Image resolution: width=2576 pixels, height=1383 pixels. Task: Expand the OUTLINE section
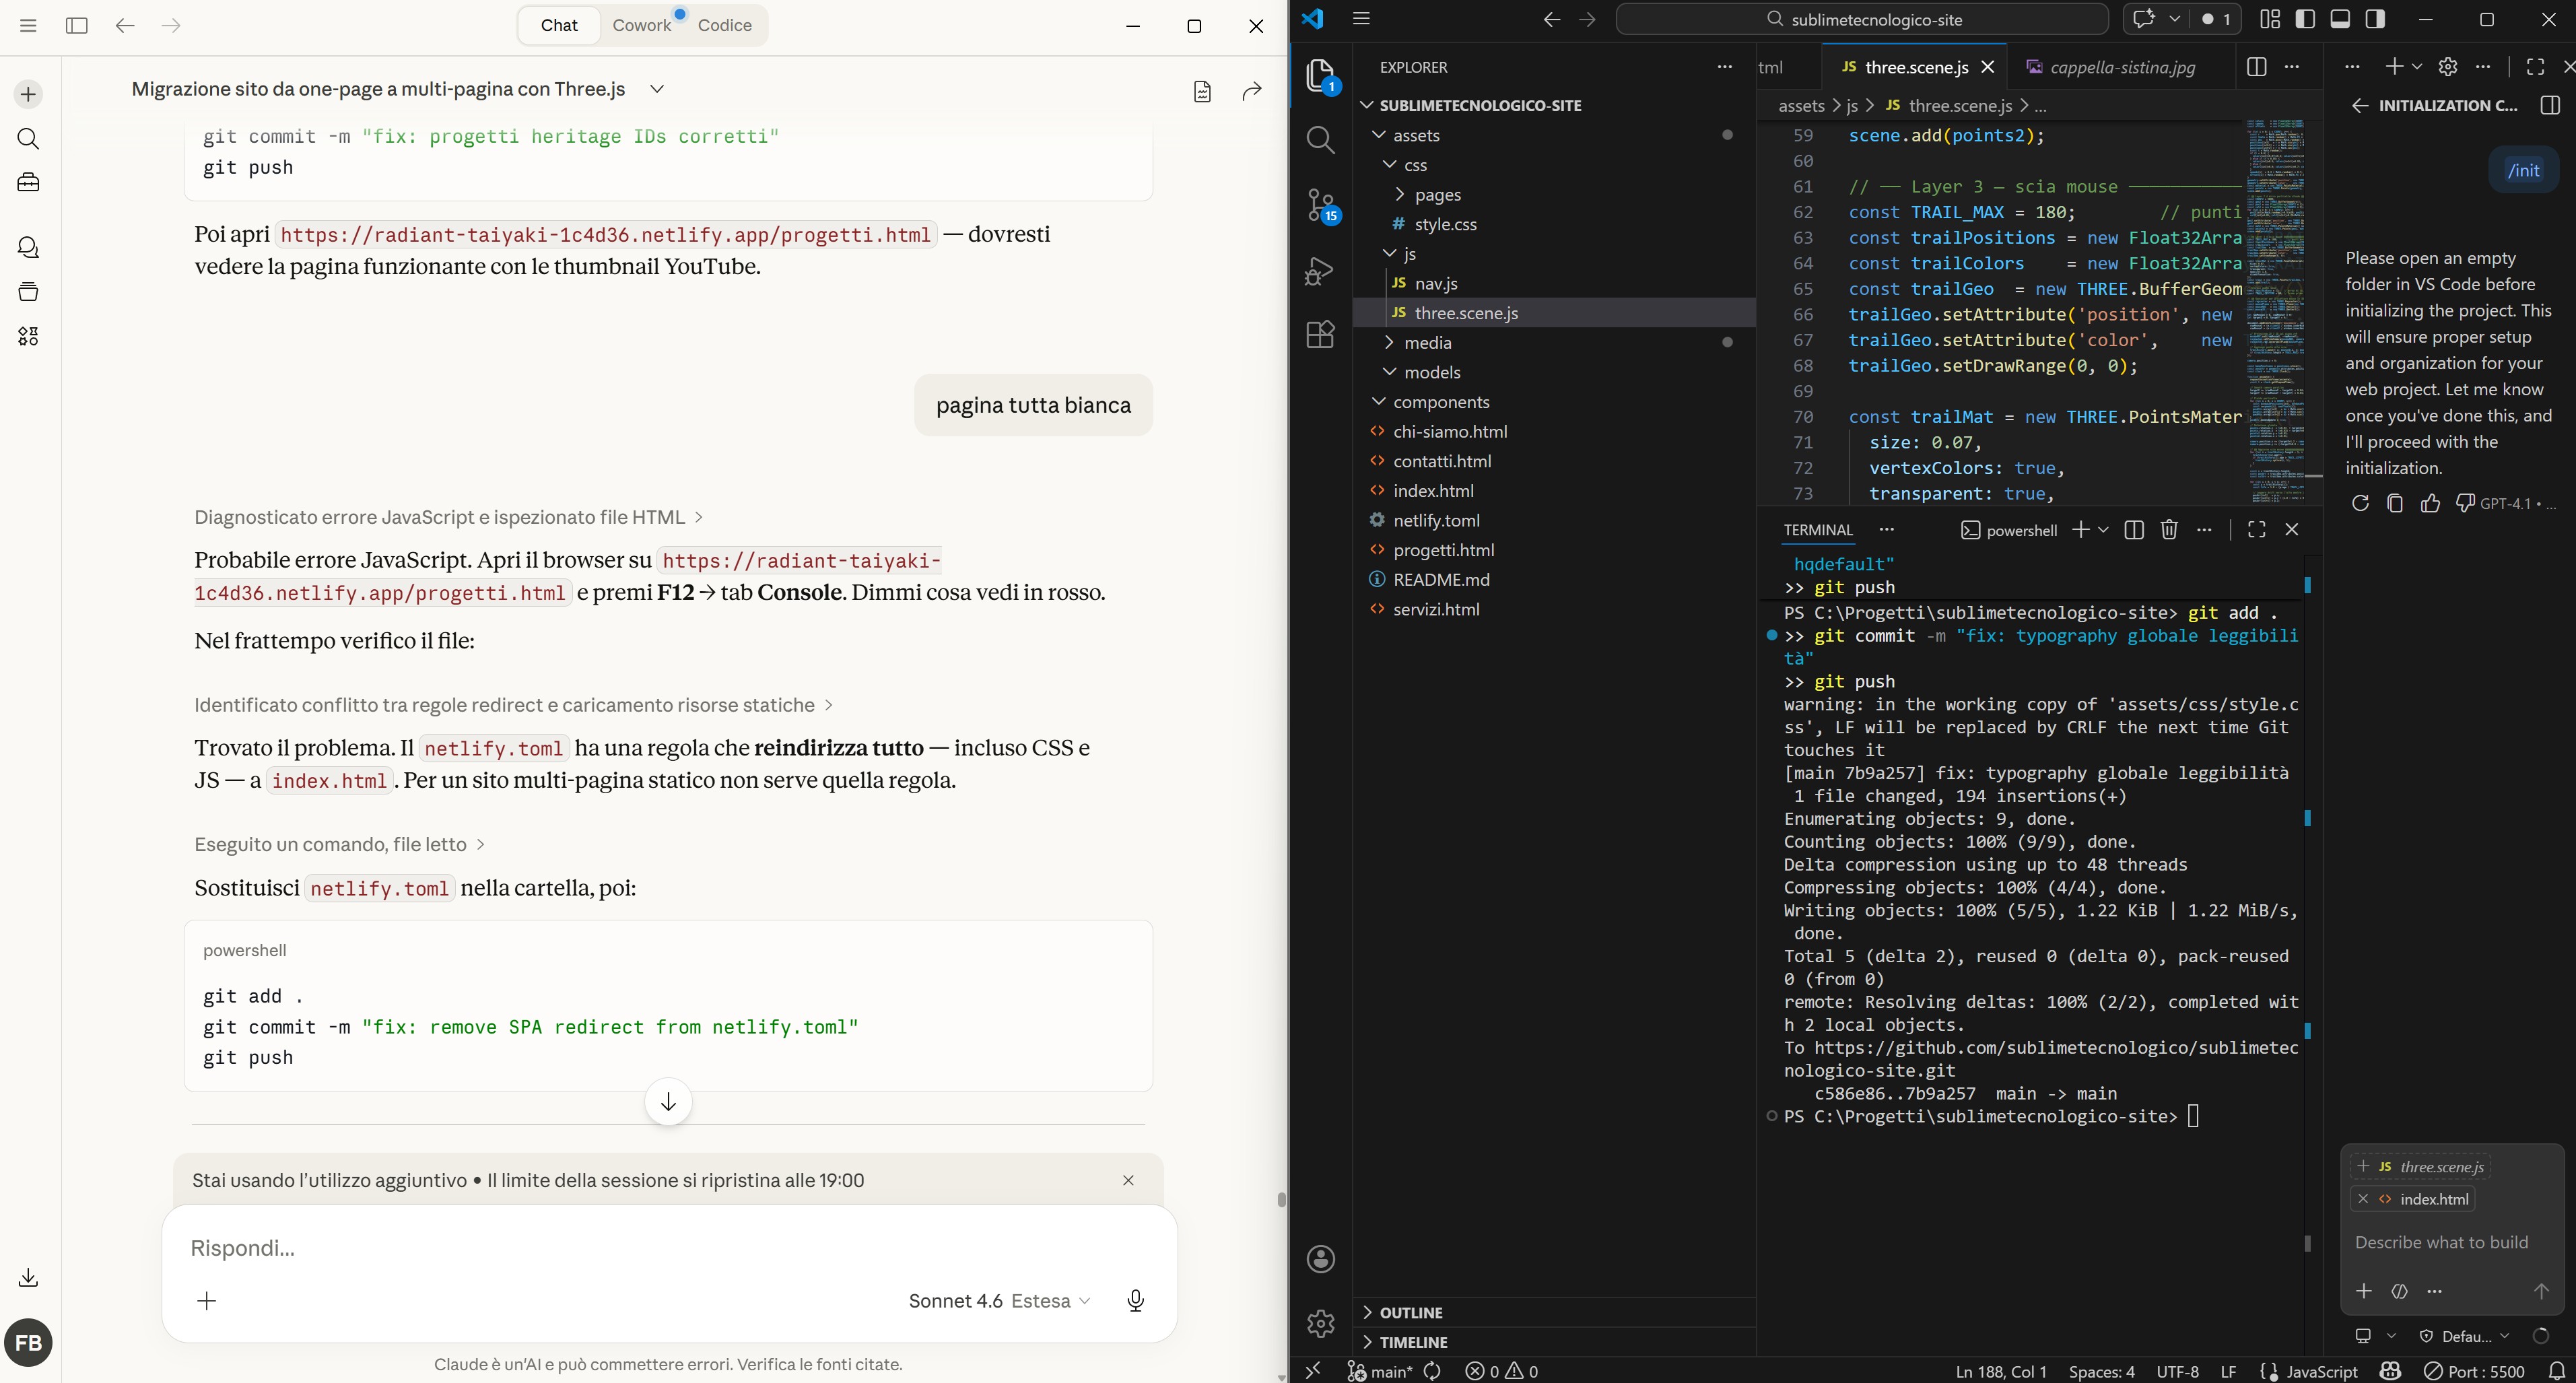click(1411, 1312)
